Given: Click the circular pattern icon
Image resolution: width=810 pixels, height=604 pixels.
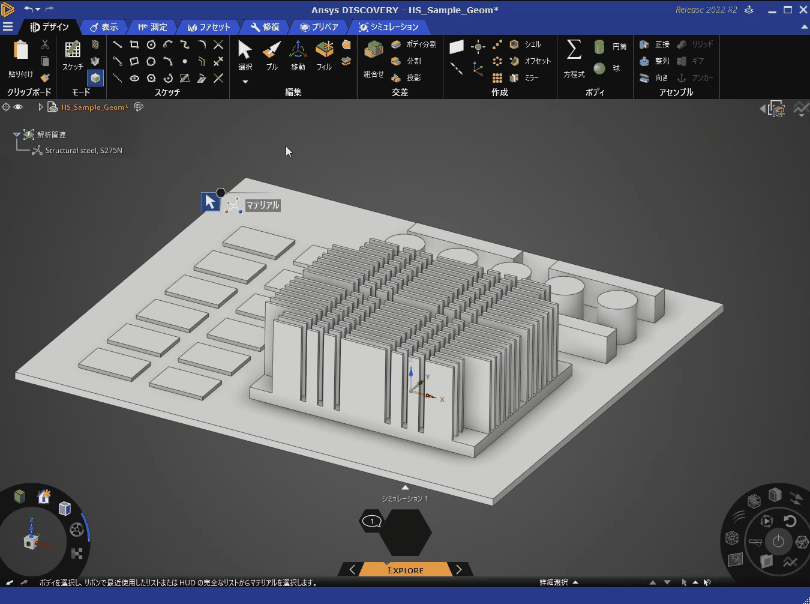Looking at the screenshot, I should coord(497,61).
